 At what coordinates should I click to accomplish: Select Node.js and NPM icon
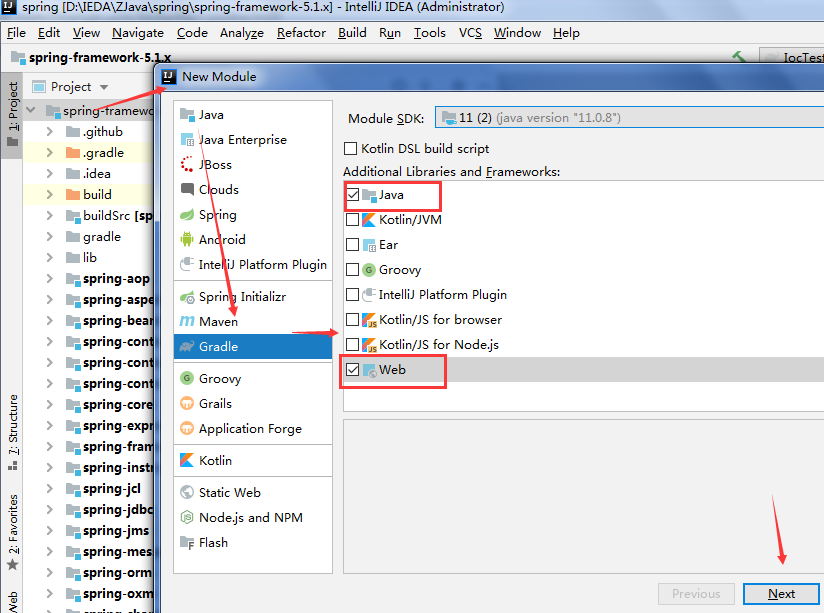click(x=187, y=517)
